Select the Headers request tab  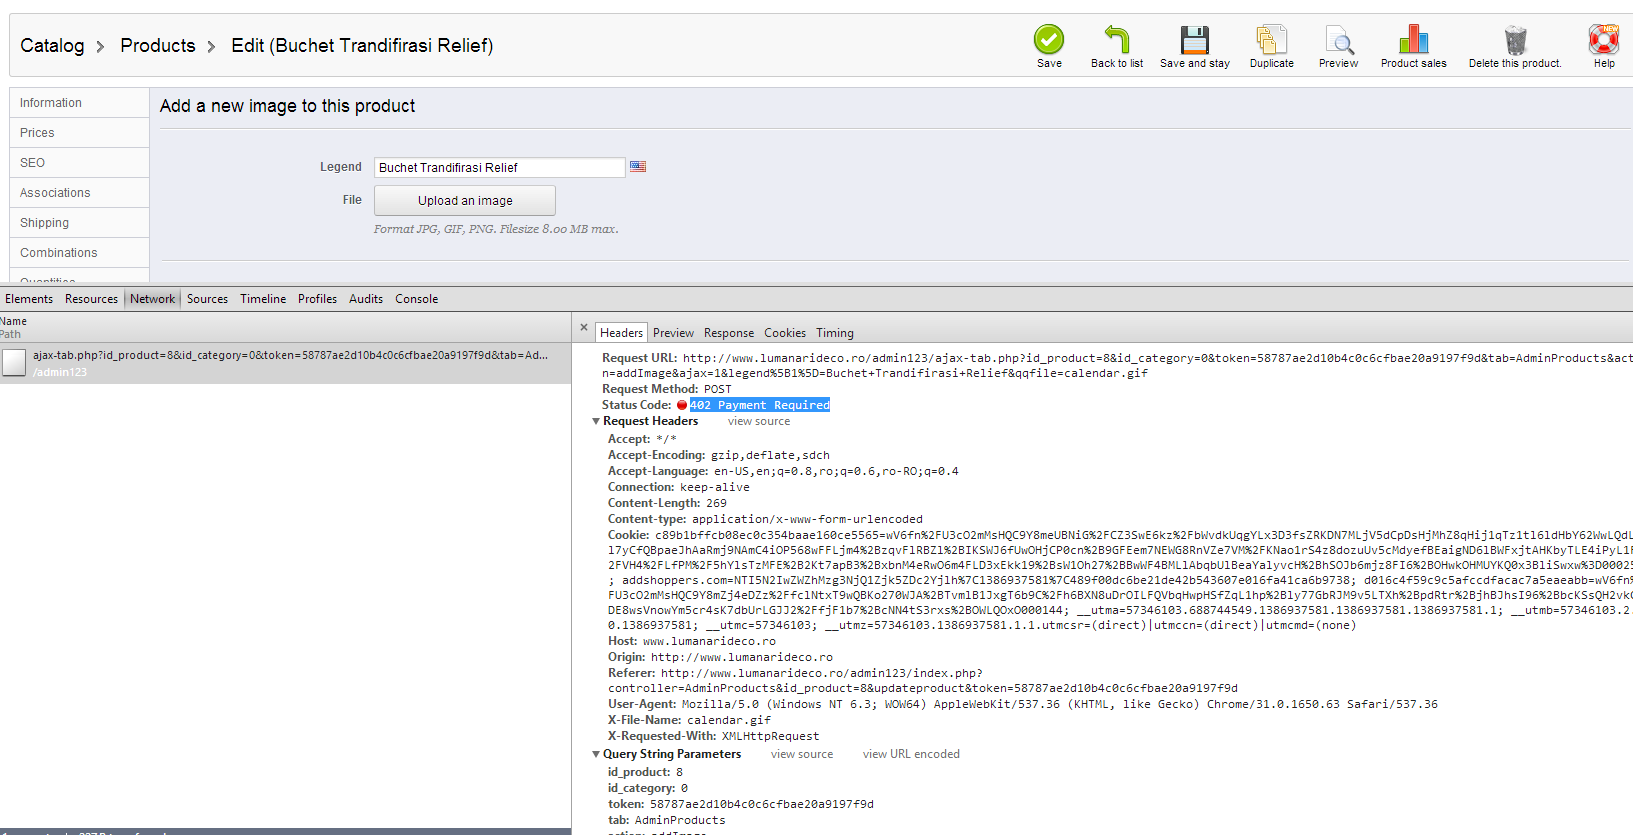(622, 333)
